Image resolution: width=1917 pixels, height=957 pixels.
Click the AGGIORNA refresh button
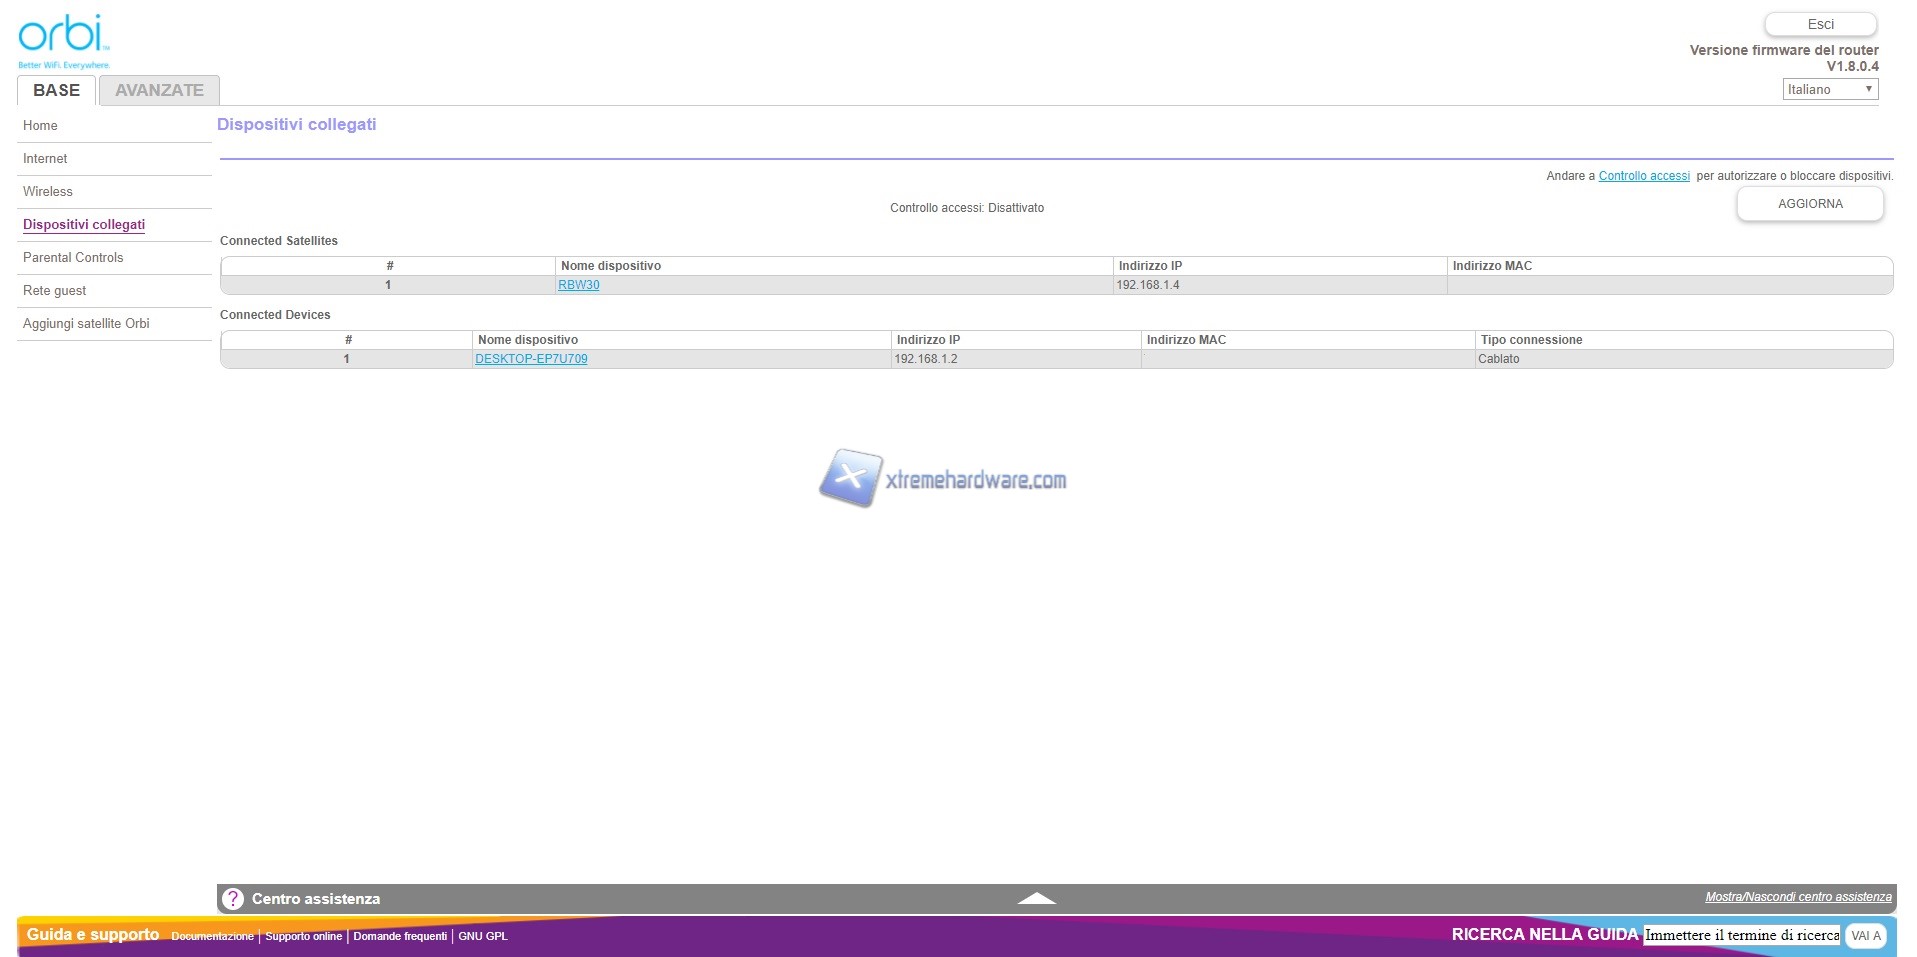[1809, 204]
